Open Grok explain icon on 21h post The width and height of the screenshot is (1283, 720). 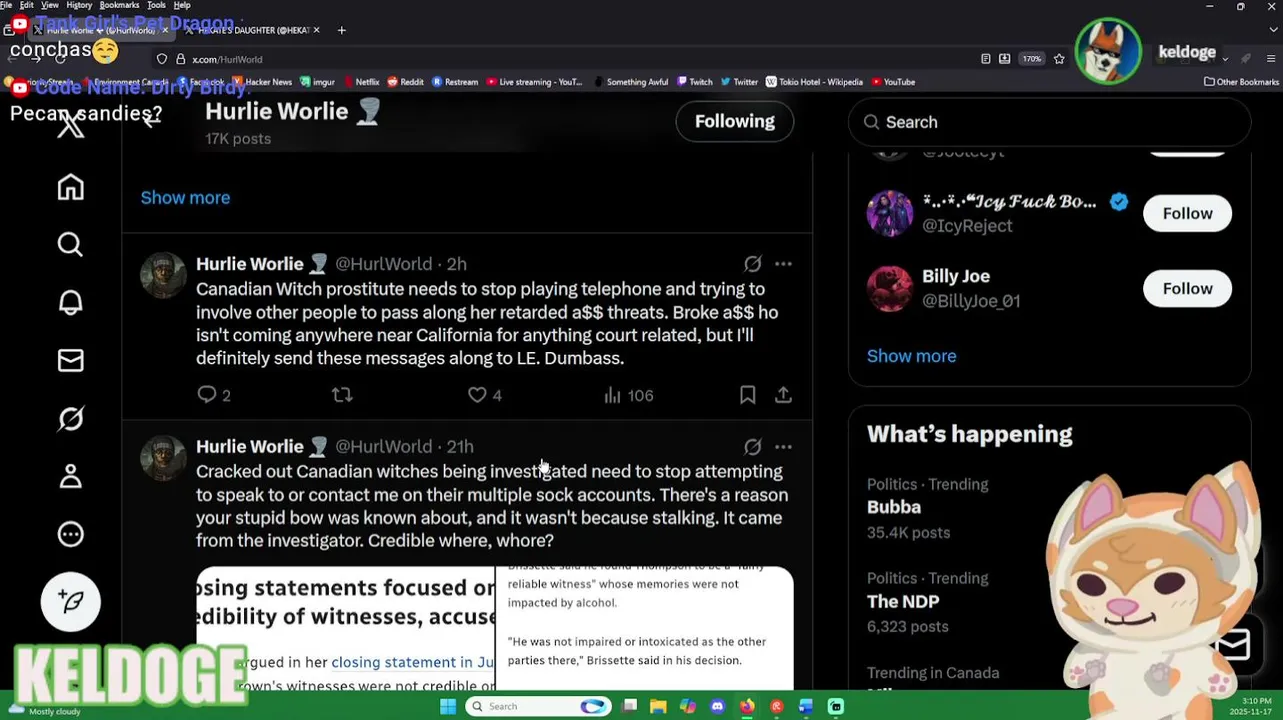click(x=752, y=447)
